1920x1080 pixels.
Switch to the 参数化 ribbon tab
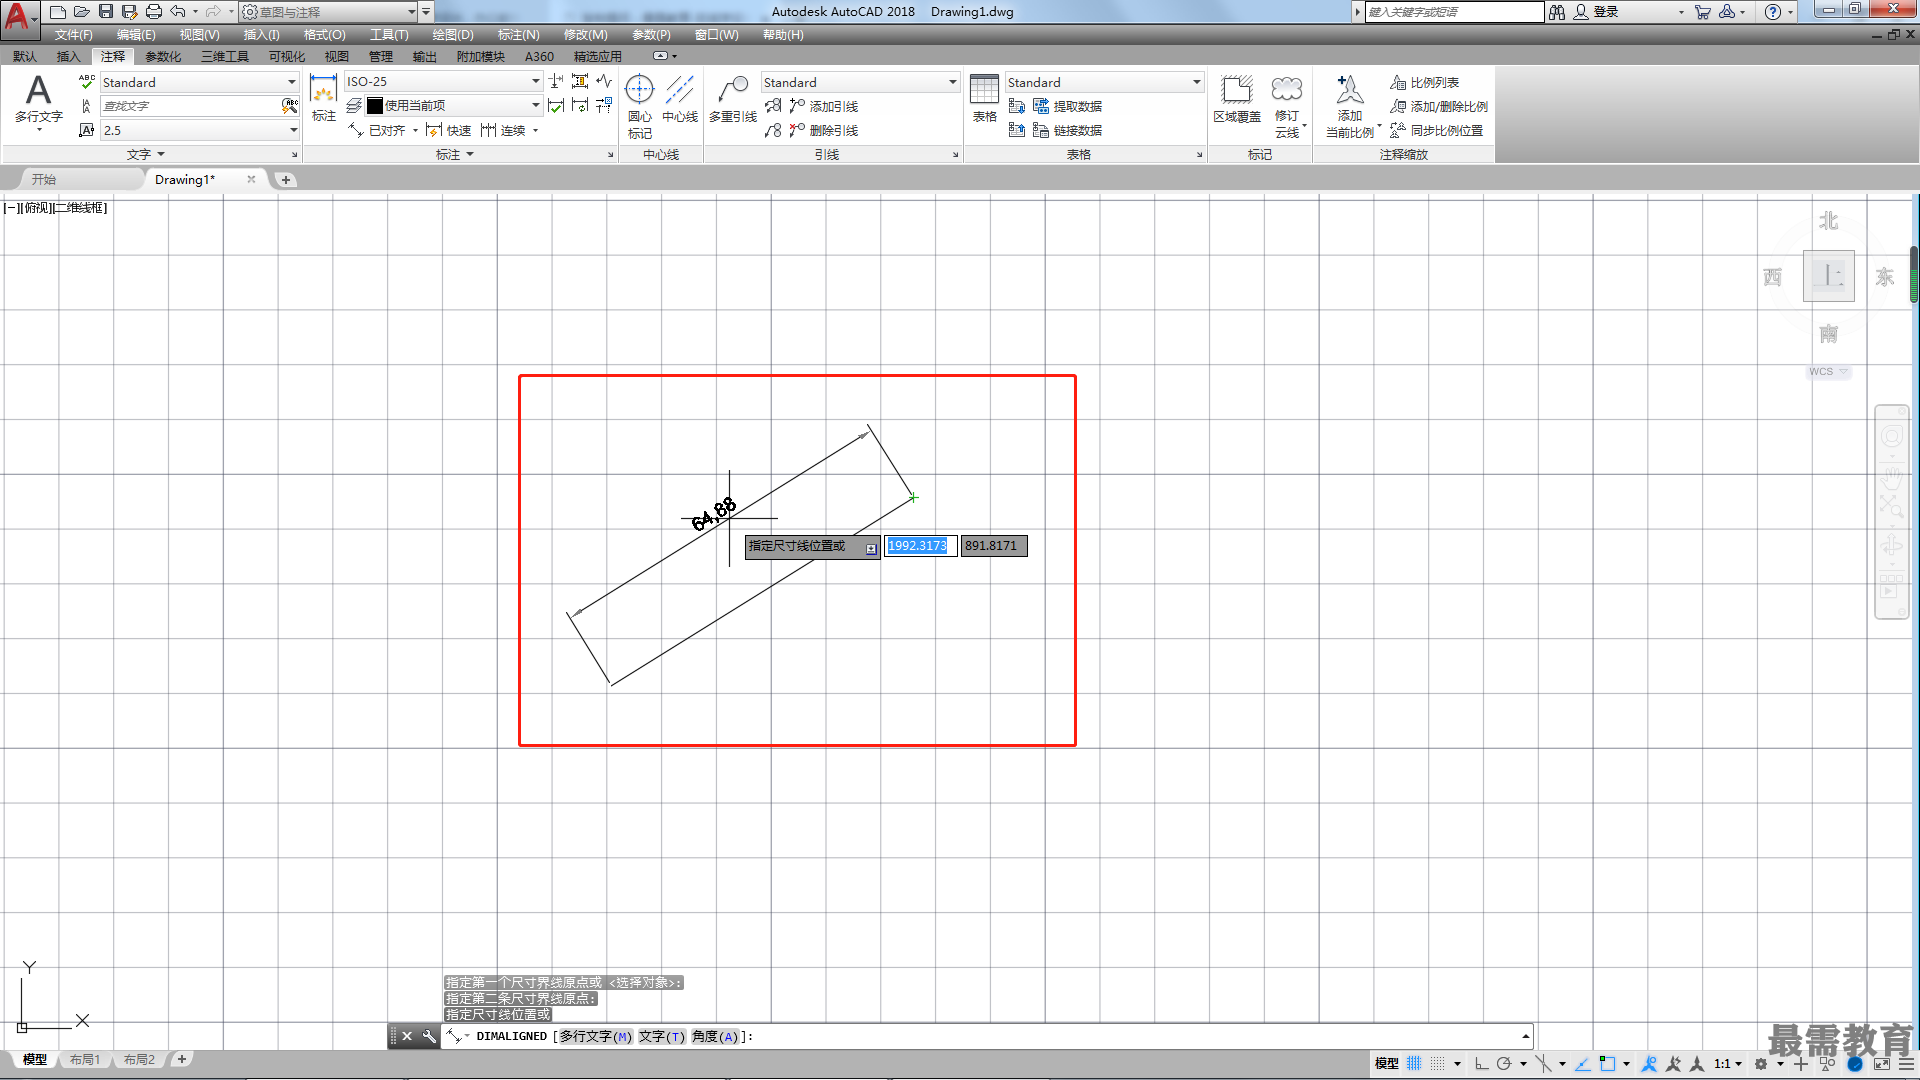(x=163, y=56)
